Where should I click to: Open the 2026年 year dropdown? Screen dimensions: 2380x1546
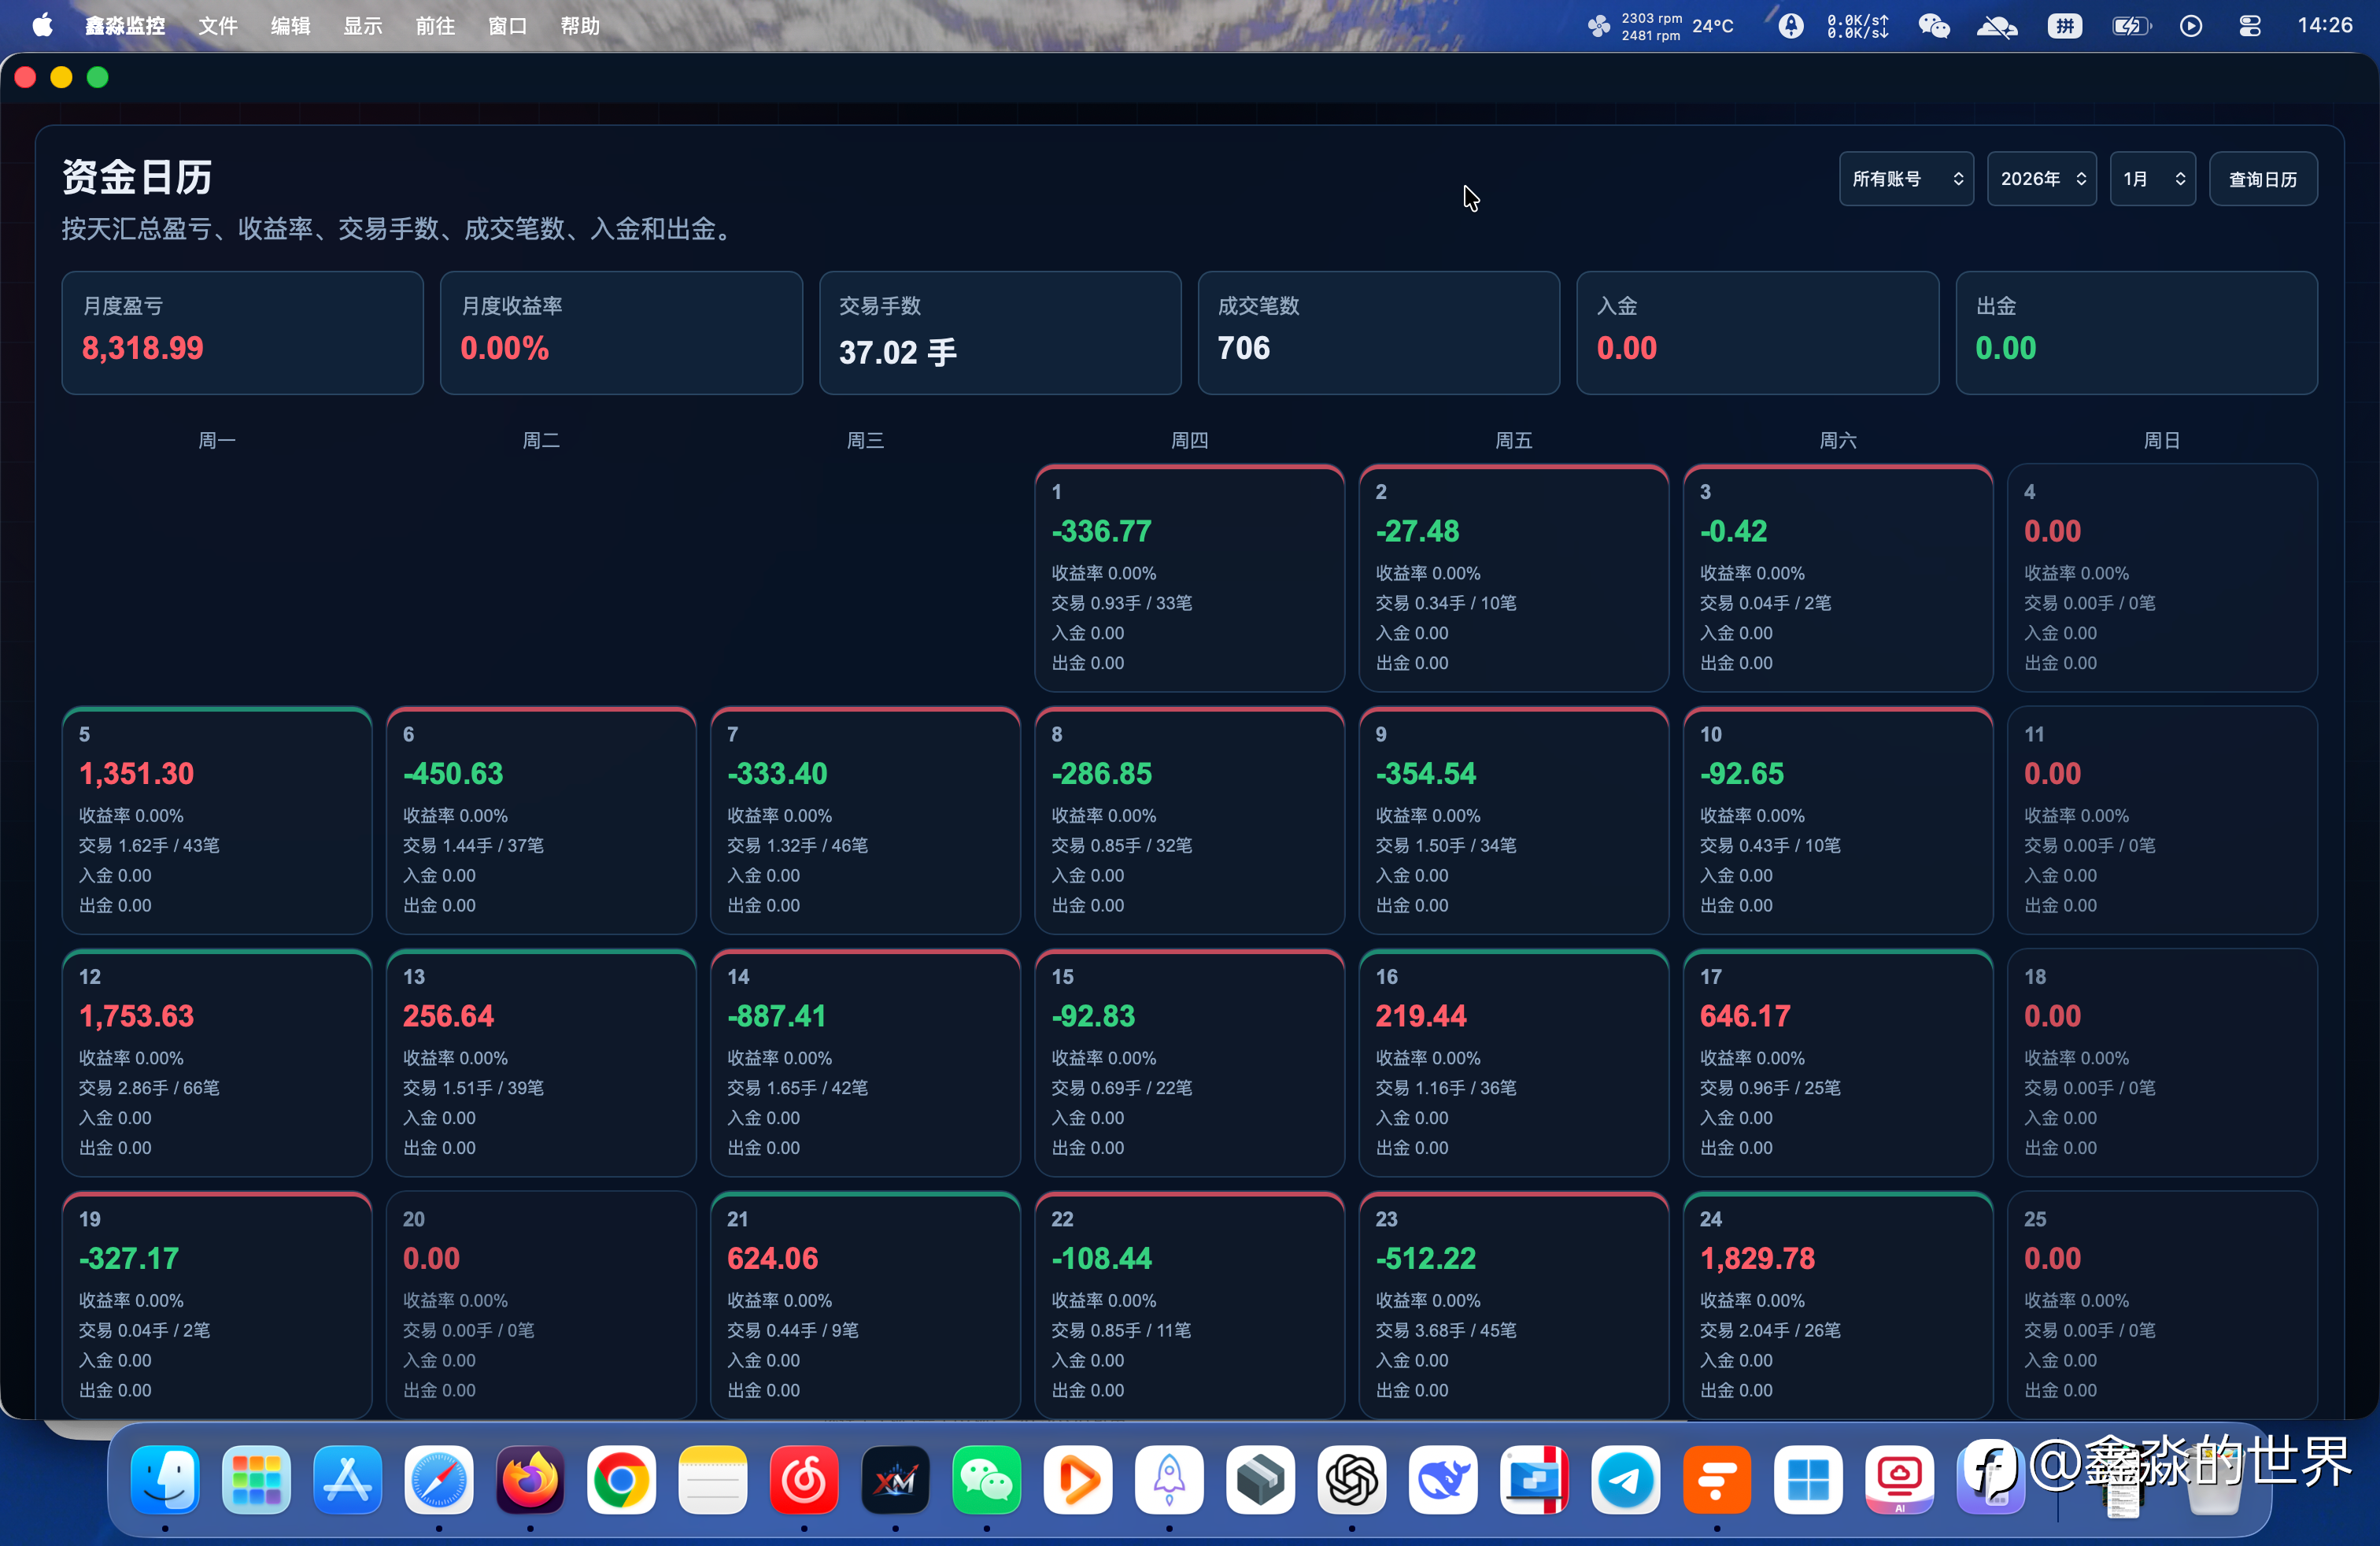pos(2042,179)
